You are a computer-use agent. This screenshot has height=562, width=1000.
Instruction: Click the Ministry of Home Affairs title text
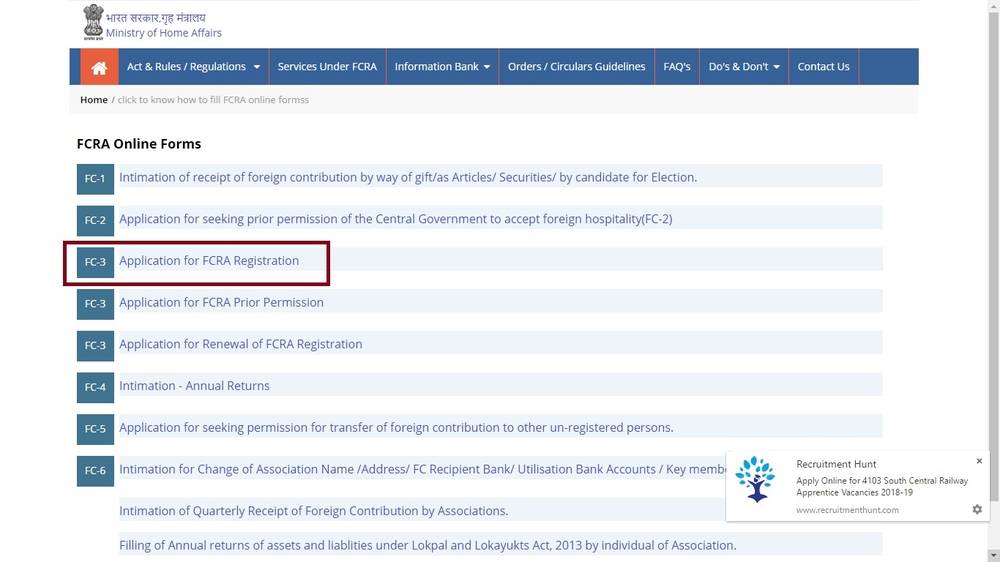(164, 33)
